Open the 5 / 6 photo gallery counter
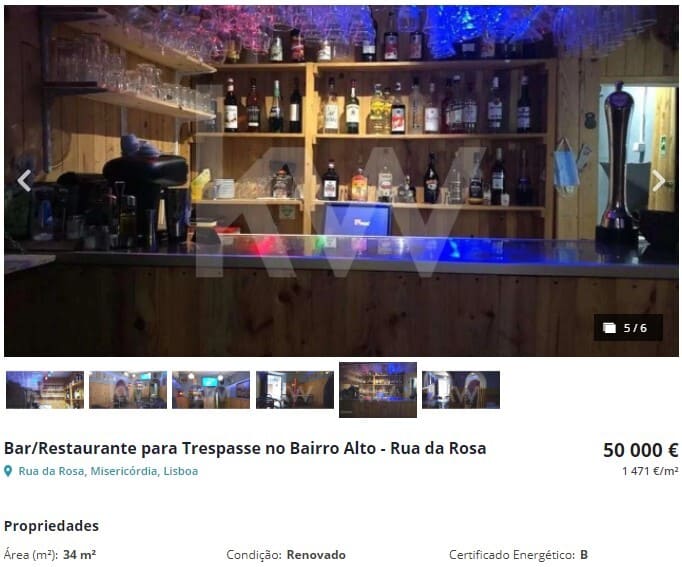 [628, 327]
